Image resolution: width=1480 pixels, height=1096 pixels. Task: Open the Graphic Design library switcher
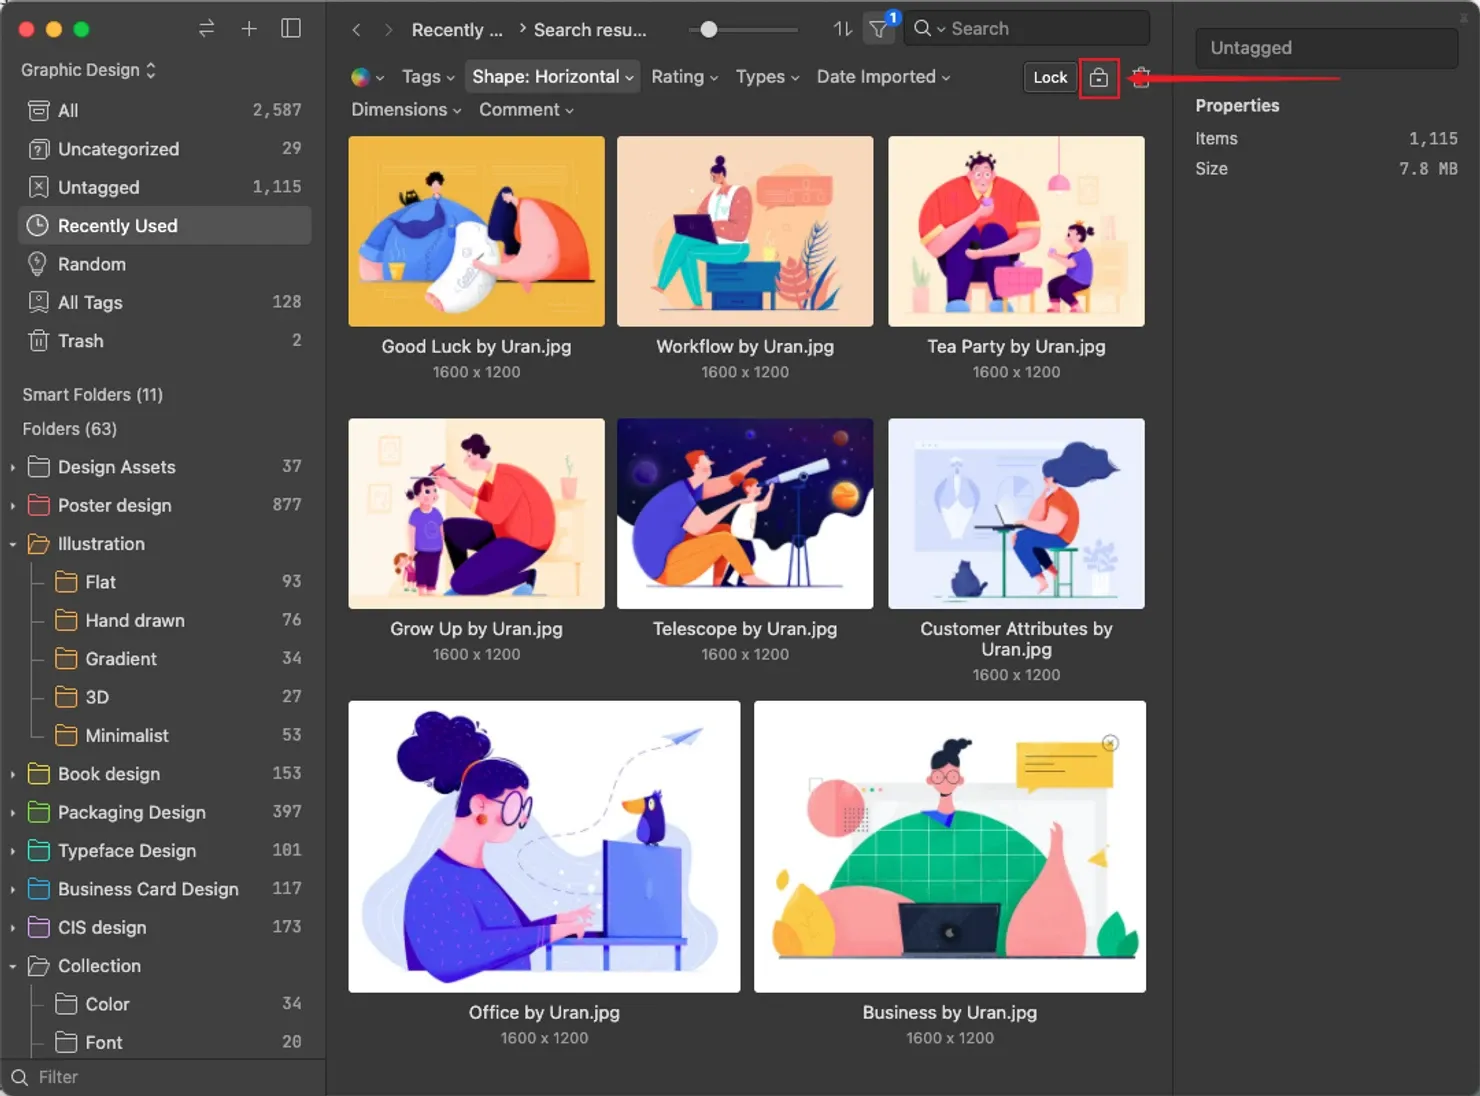tap(89, 70)
